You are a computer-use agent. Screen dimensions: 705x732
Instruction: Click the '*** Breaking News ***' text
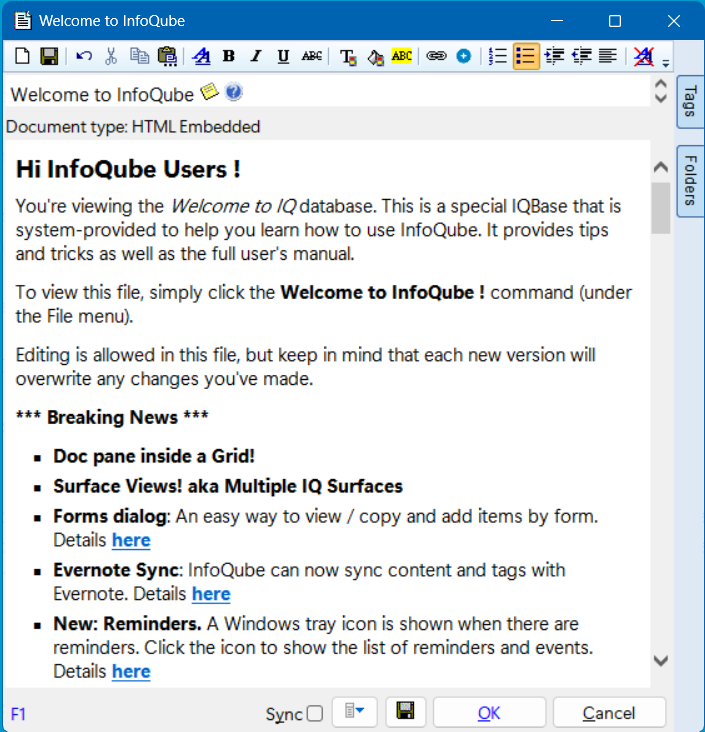112,417
